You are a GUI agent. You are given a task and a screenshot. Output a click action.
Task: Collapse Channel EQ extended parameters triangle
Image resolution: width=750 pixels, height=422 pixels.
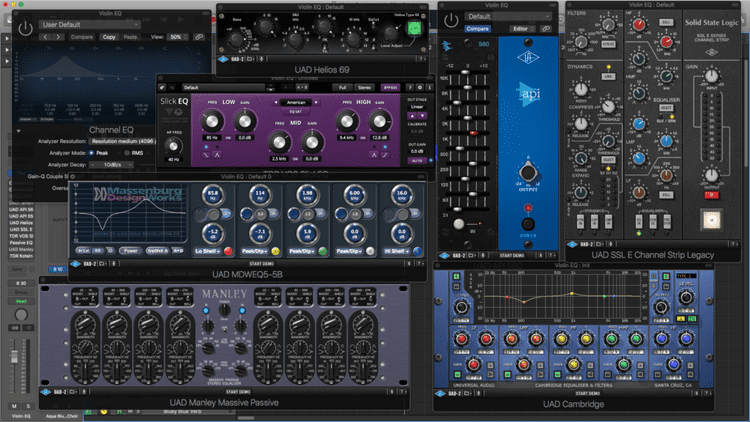point(18,131)
